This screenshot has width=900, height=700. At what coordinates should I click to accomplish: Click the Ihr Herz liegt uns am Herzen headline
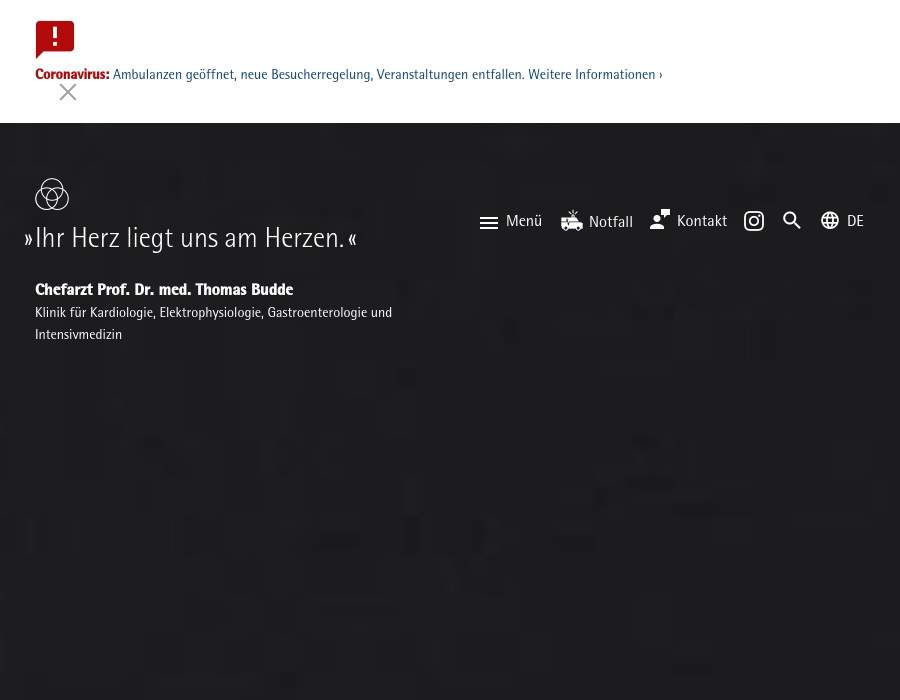click(190, 238)
